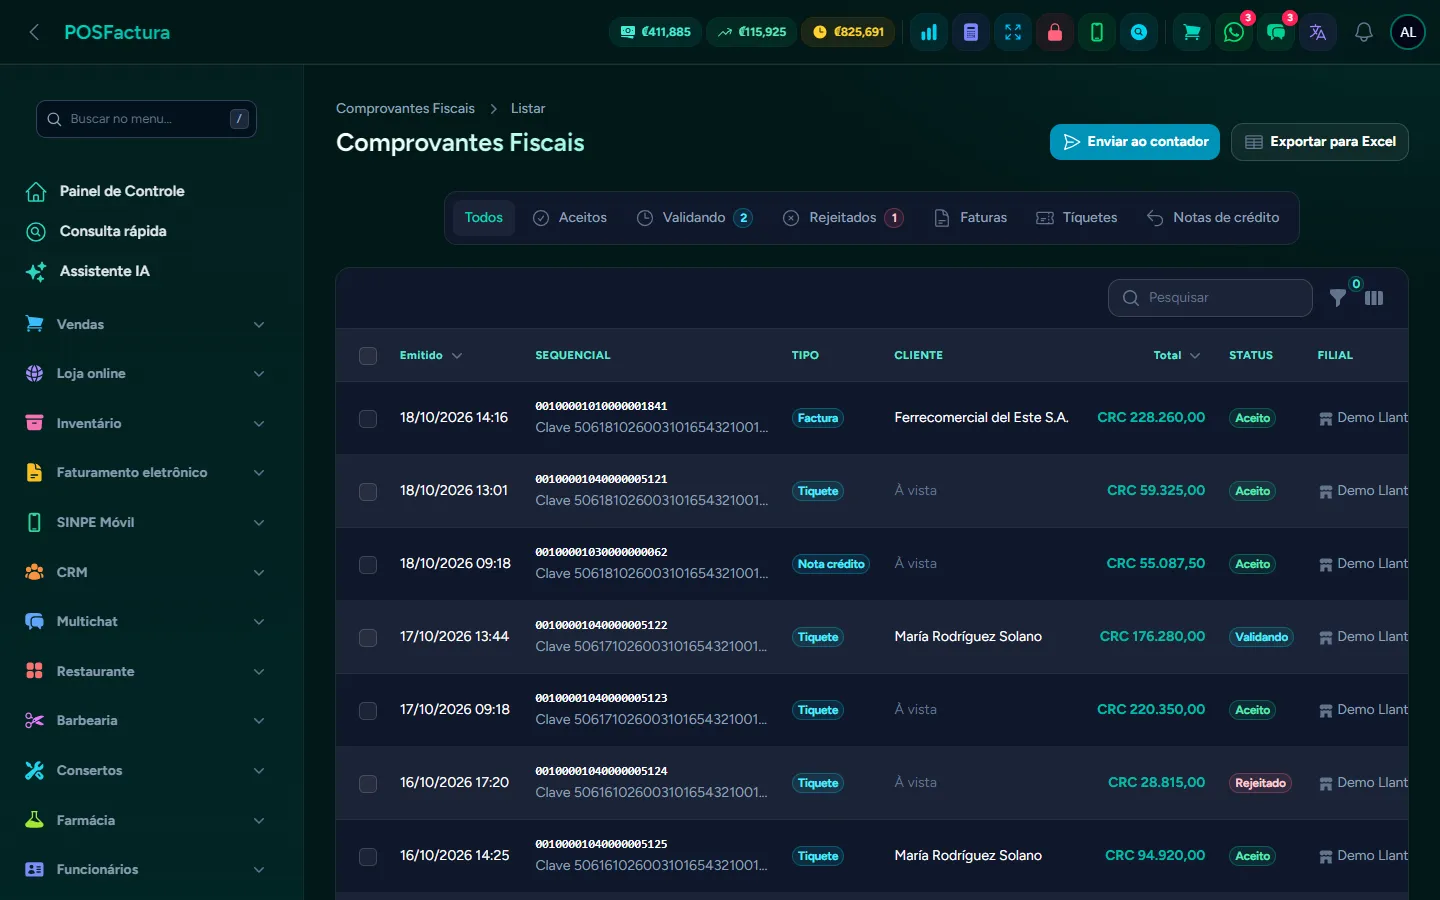Image resolution: width=1440 pixels, height=900 pixels.
Task: Toggle the select-all checkbox in table header
Action: pos(368,356)
